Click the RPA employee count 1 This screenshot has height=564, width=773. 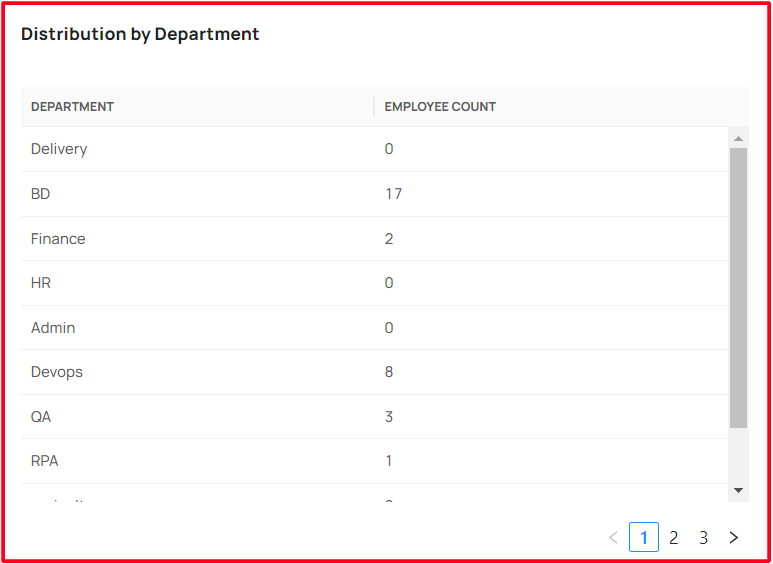(x=389, y=461)
